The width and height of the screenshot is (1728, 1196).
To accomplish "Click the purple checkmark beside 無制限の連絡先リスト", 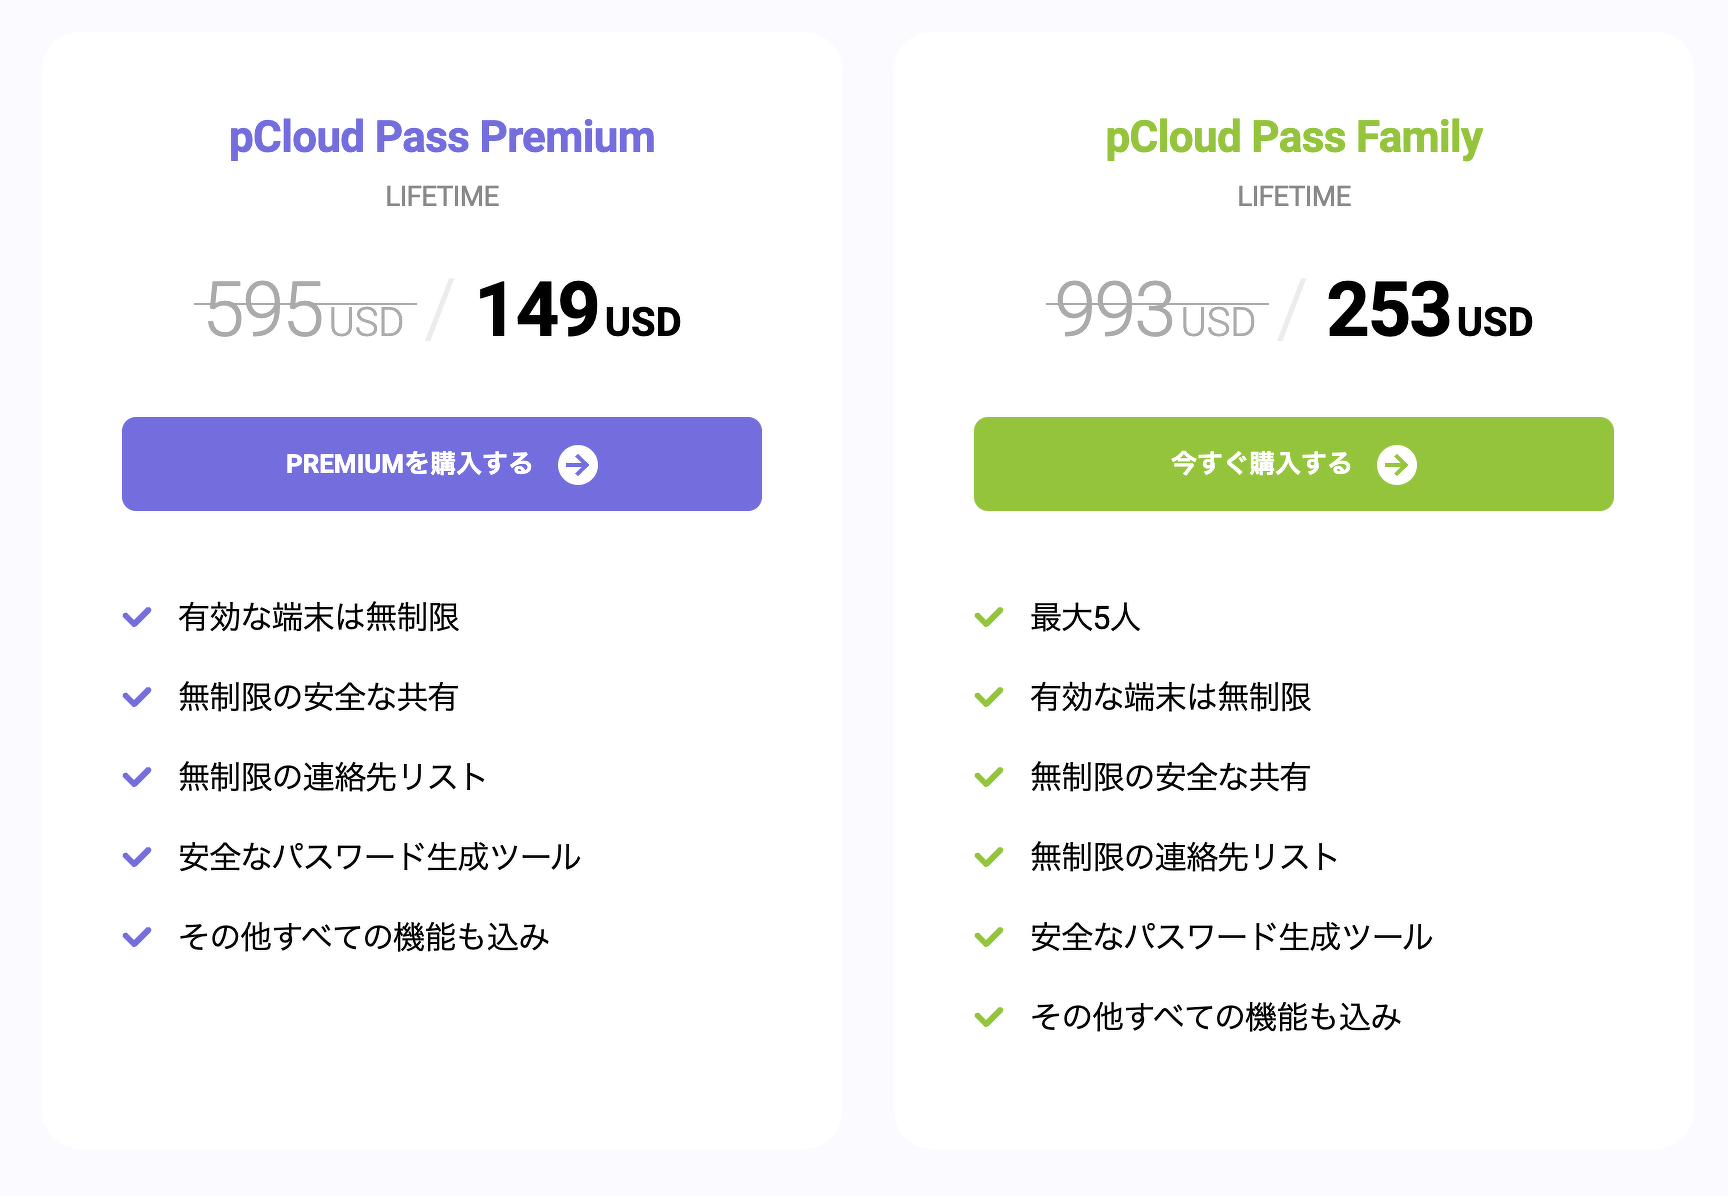I will (x=137, y=777).
